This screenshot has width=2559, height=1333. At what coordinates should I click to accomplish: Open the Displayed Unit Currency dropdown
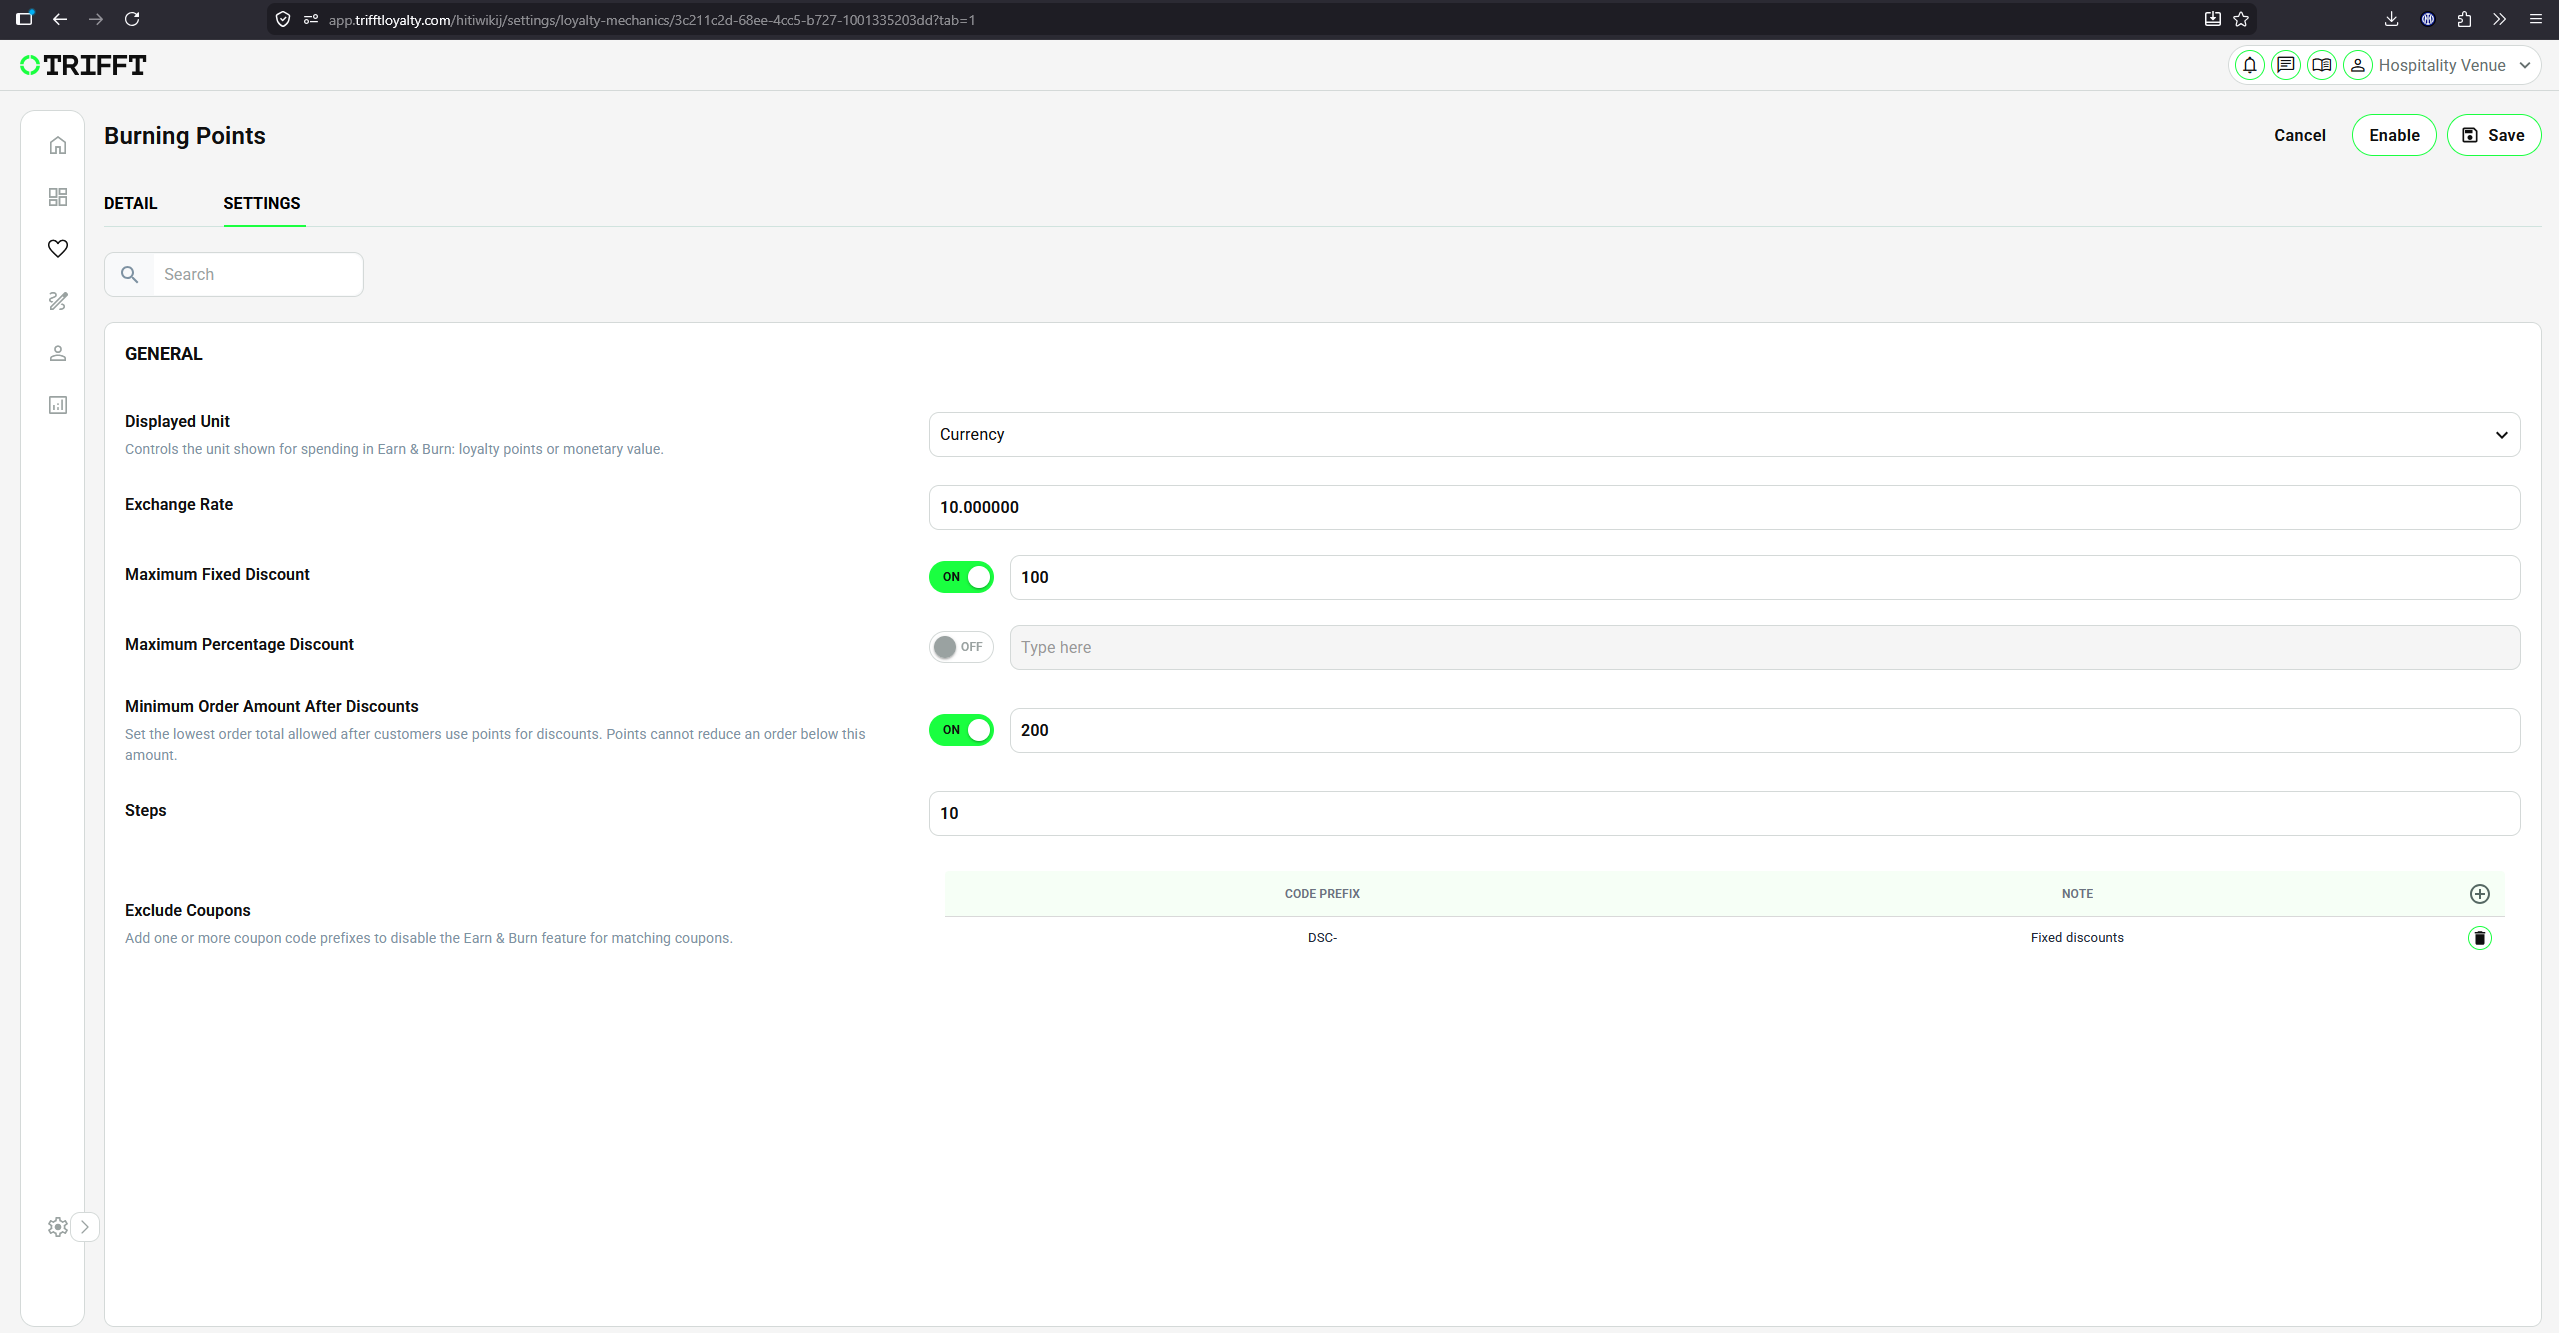point(1724,435)
